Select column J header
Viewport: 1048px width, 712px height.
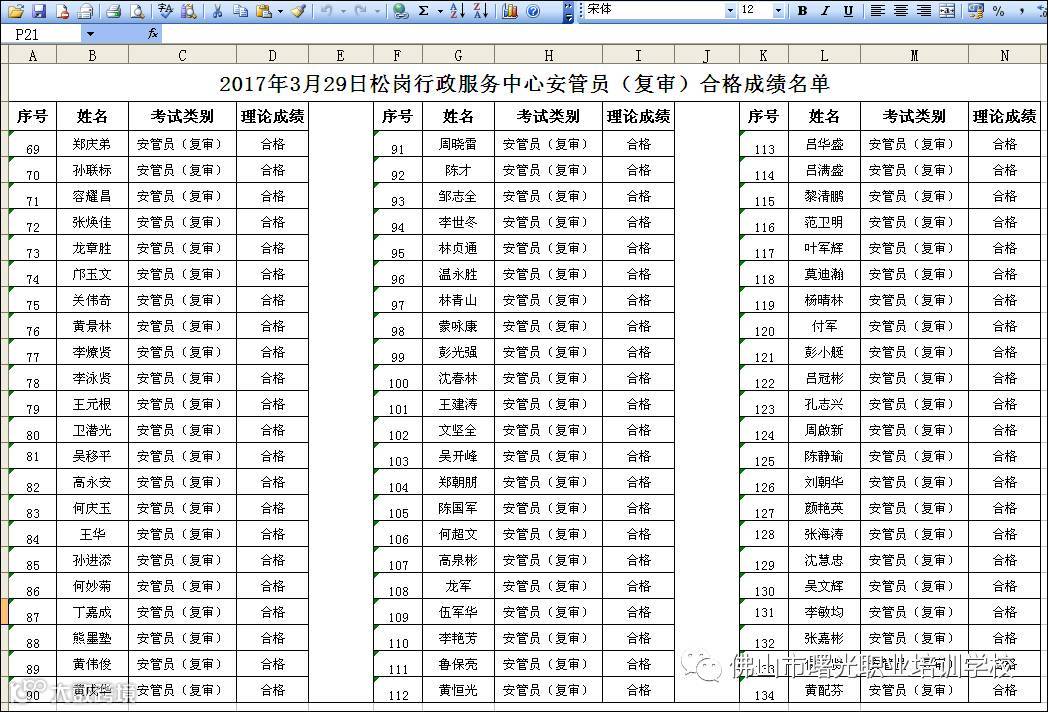tap(706, 55)
